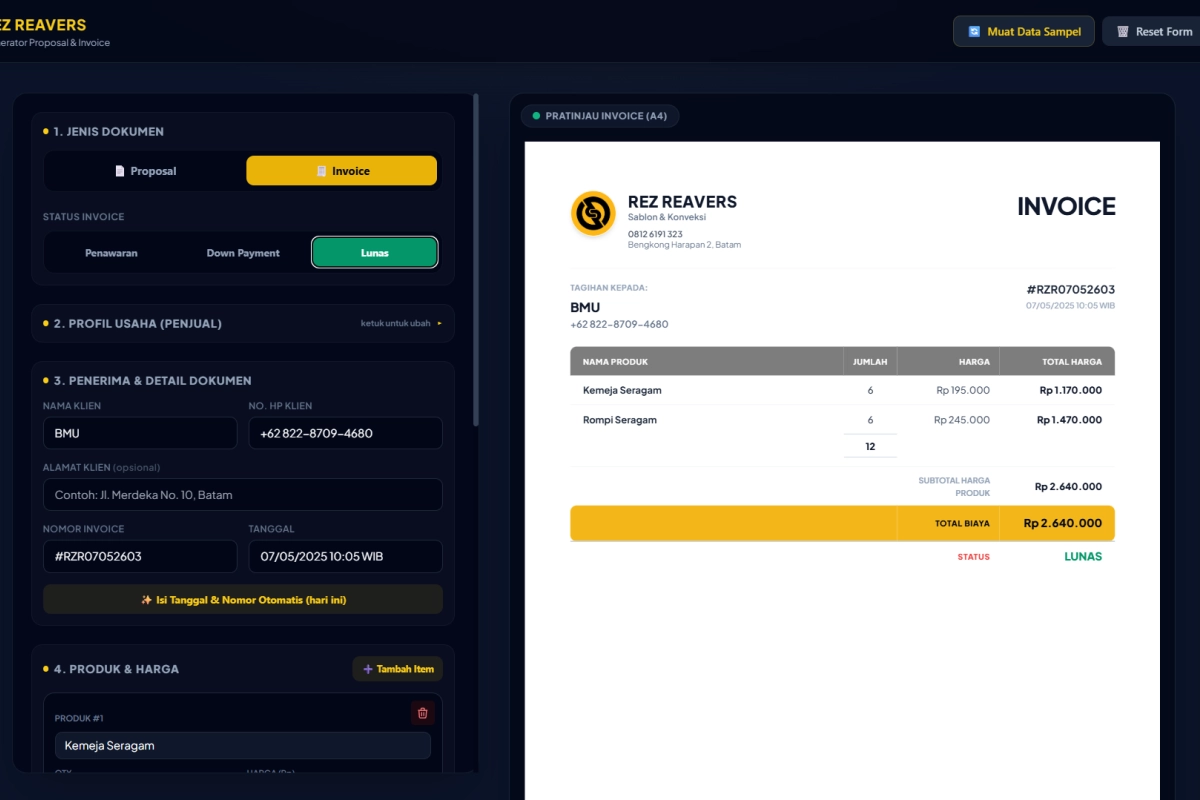Click the Nama Klien field containing BMU
The width and height of the screenshot is (1200, 800).
coord(140,434)
